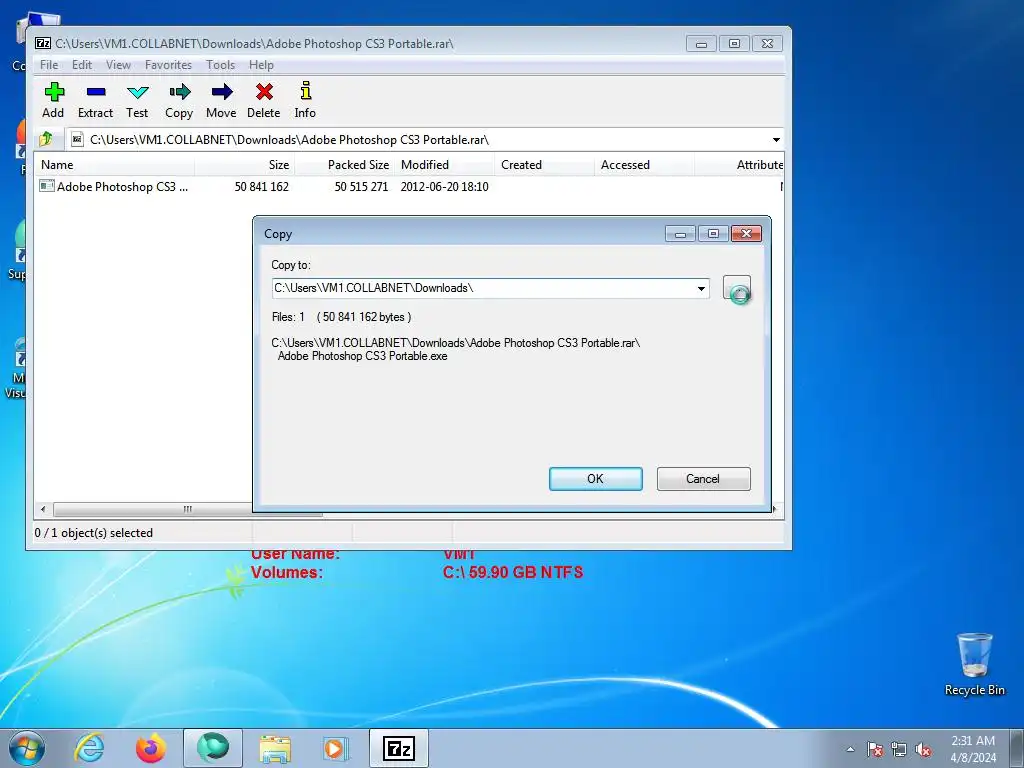Click the scrollbar left arrow

pos(43,509)
